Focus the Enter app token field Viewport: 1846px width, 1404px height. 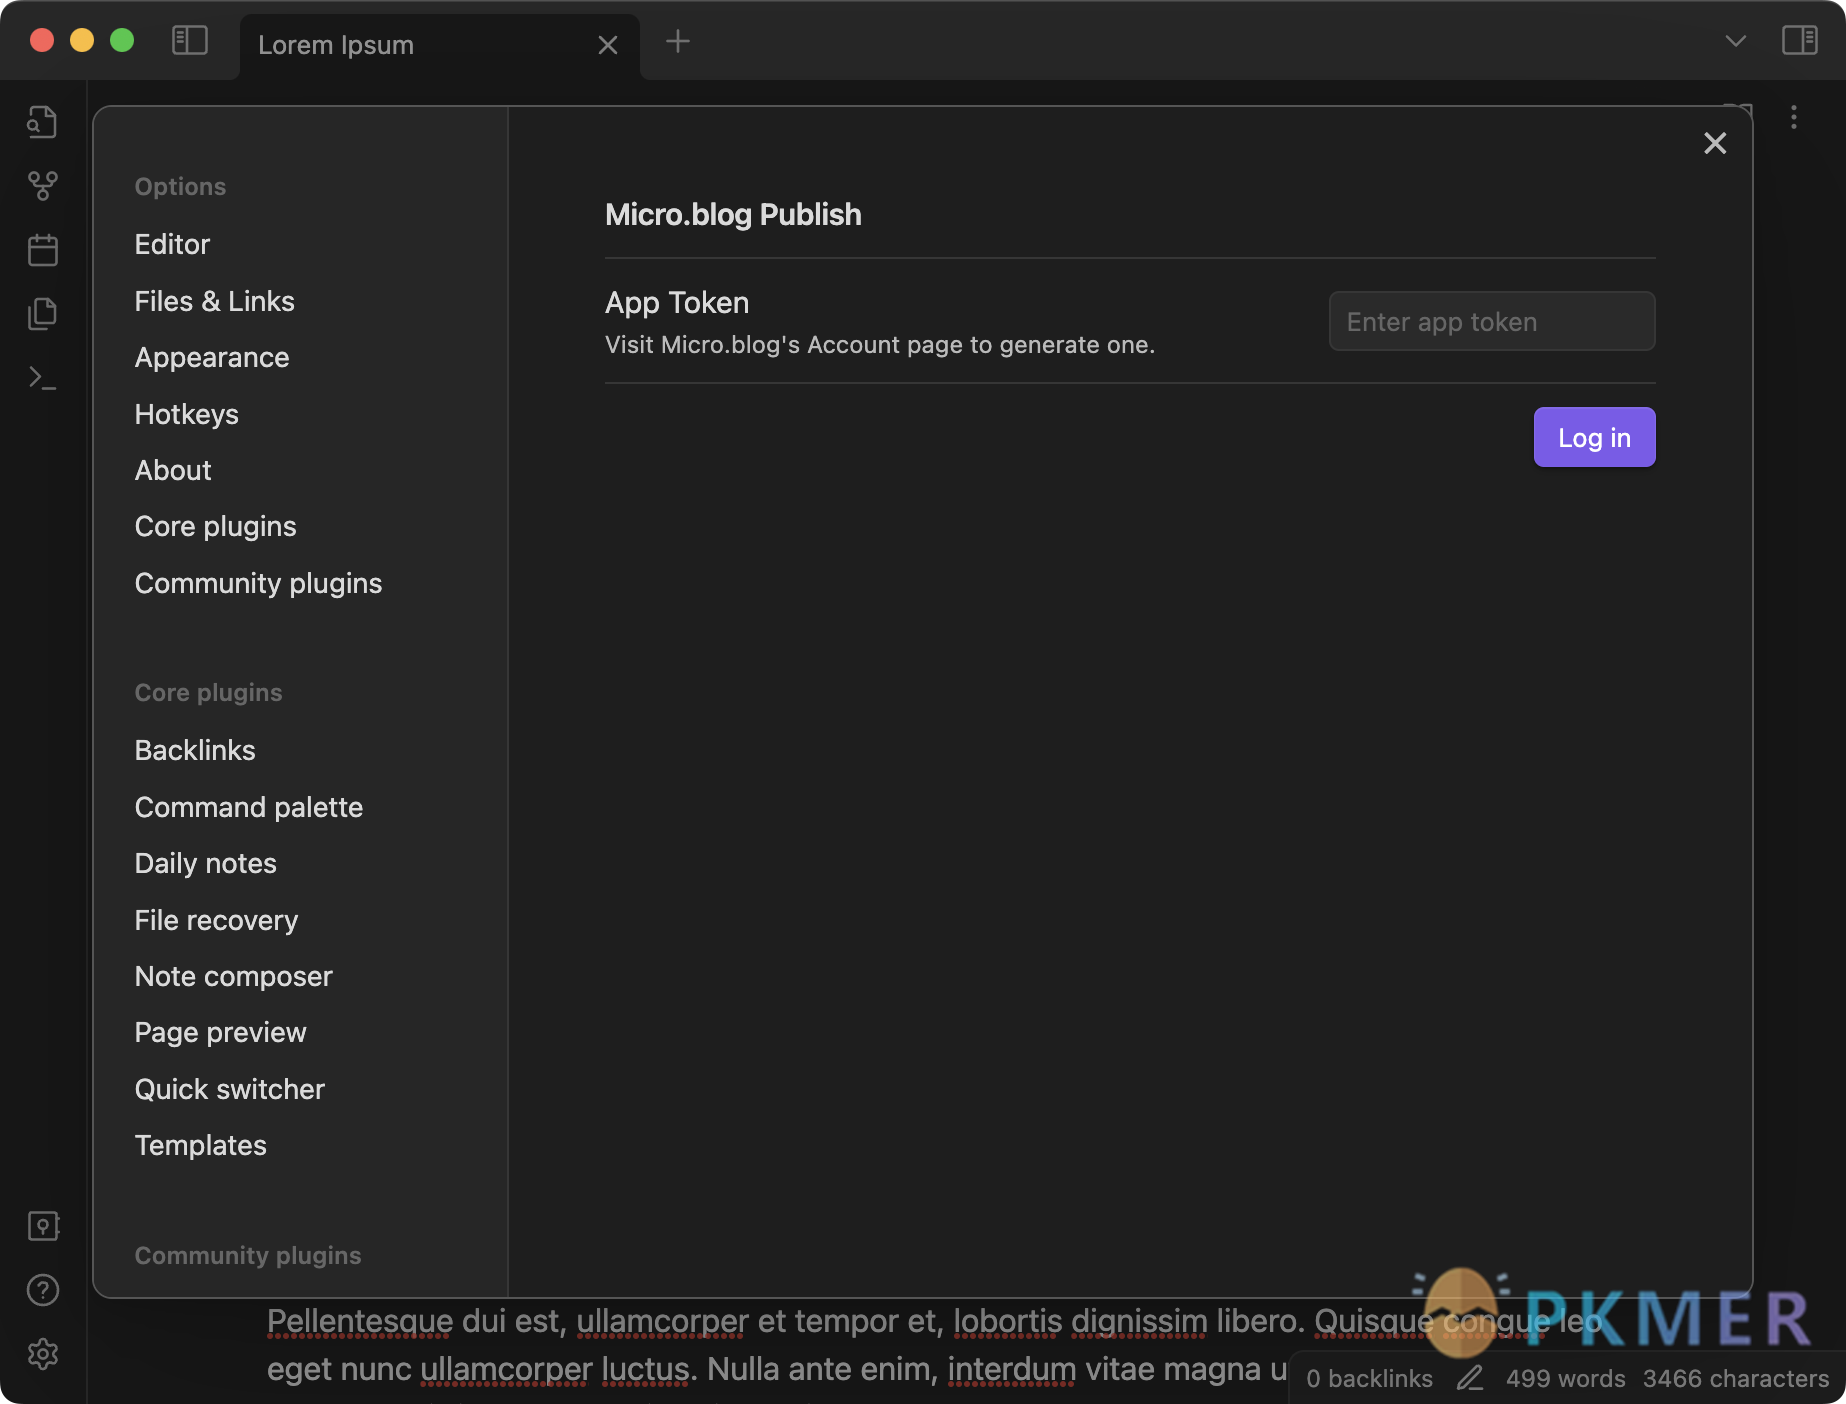(1492, 321)
